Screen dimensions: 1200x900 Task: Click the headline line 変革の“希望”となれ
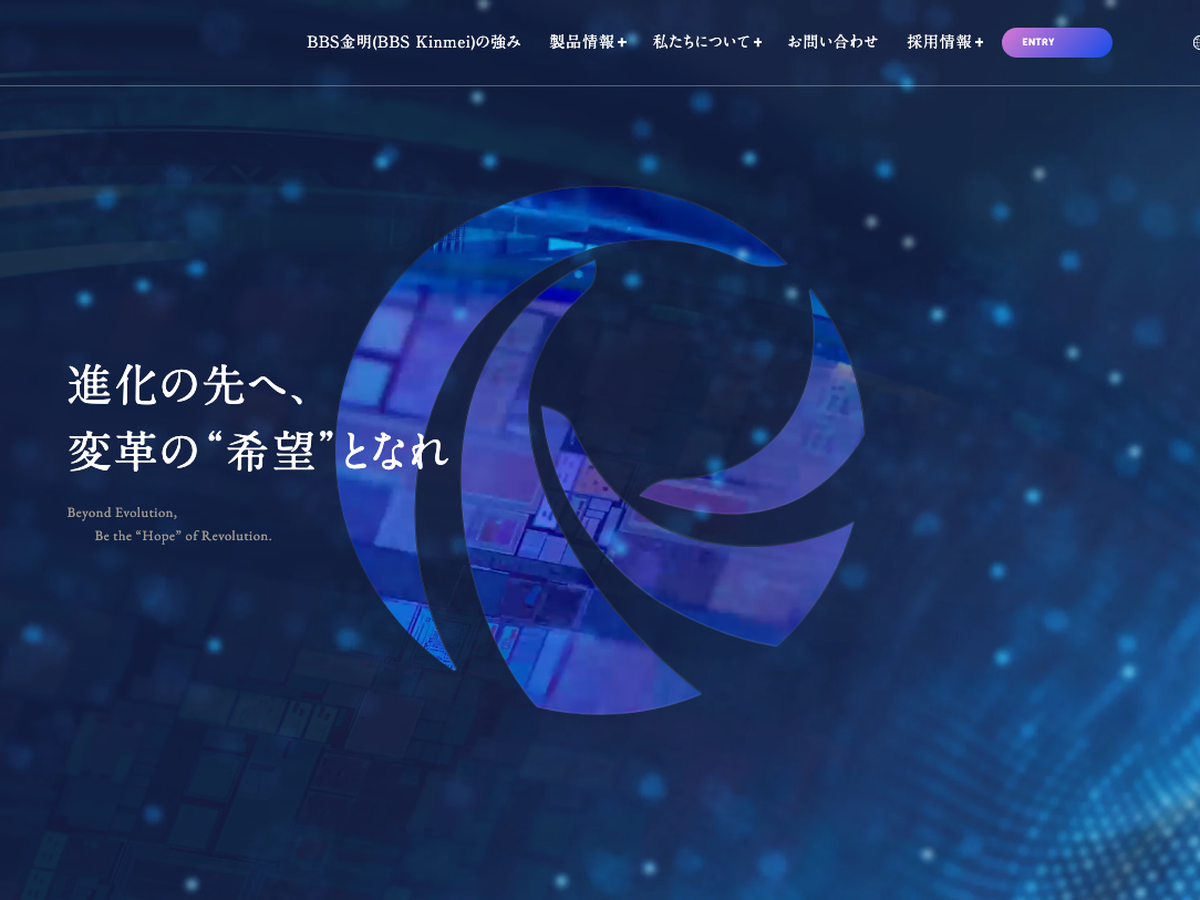click(x=258, y=452)
